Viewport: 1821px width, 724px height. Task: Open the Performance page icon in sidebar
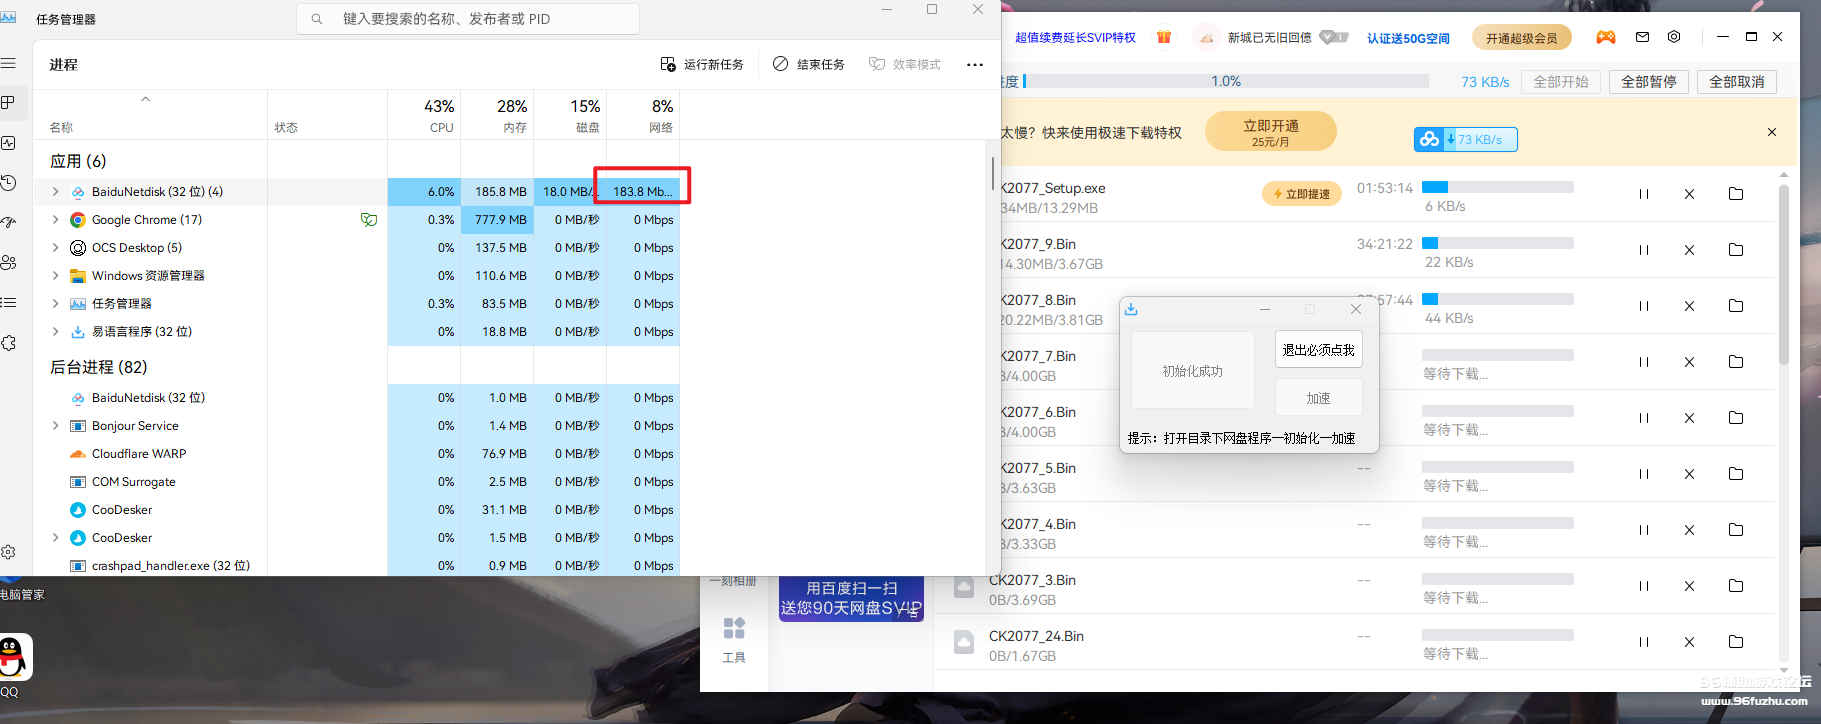tap(8, 143)
